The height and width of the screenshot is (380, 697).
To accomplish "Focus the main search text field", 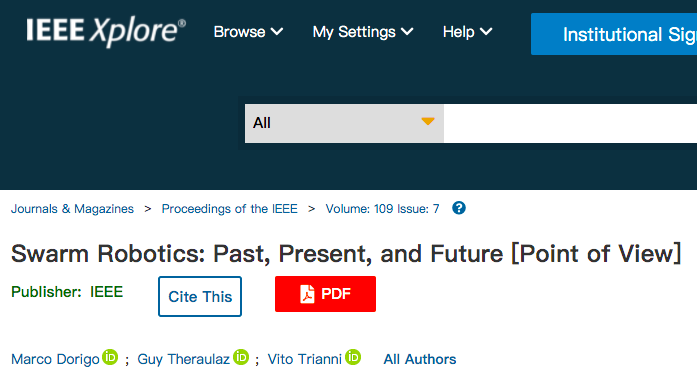I will click(x=570, y=123).
